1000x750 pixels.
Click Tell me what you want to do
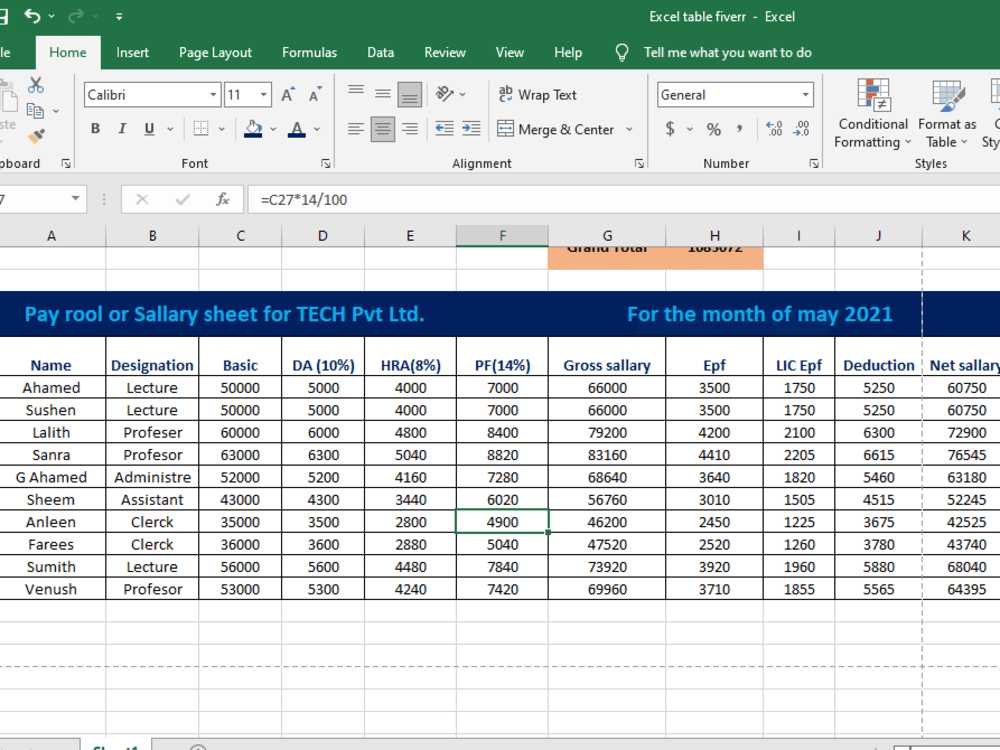coord(728,52)
